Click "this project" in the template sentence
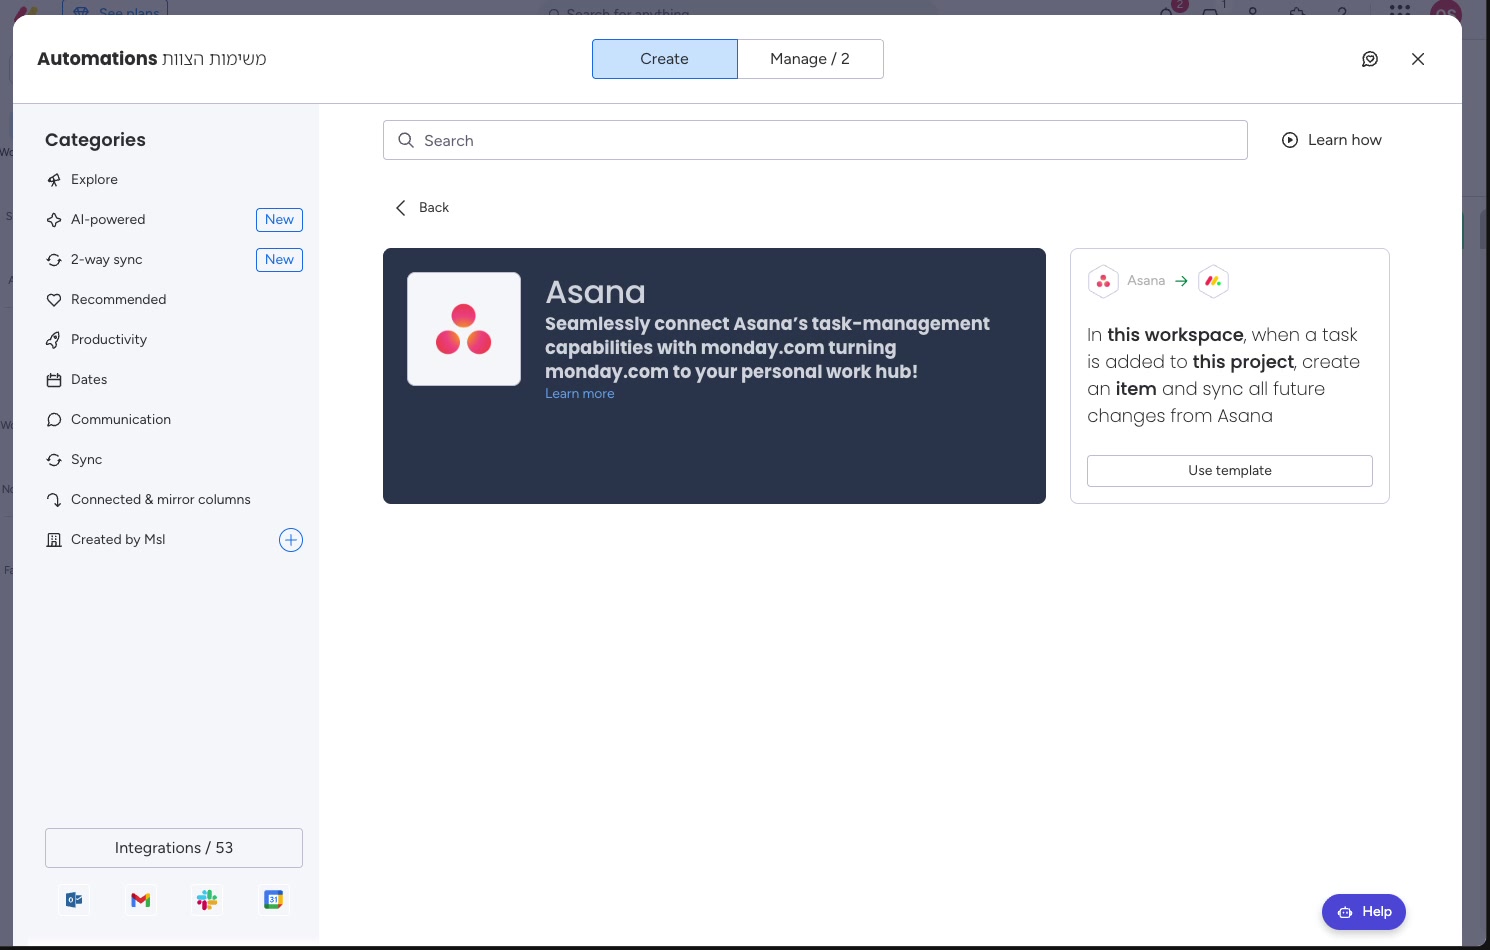Viewport: 1490px width, 950px height. [x=1243, y=362]
